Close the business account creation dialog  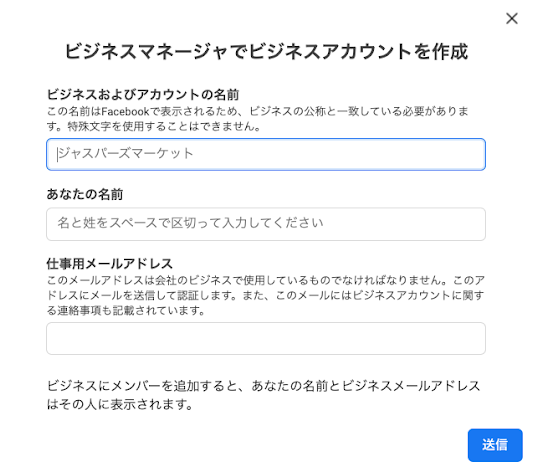(x=512, y=18)
